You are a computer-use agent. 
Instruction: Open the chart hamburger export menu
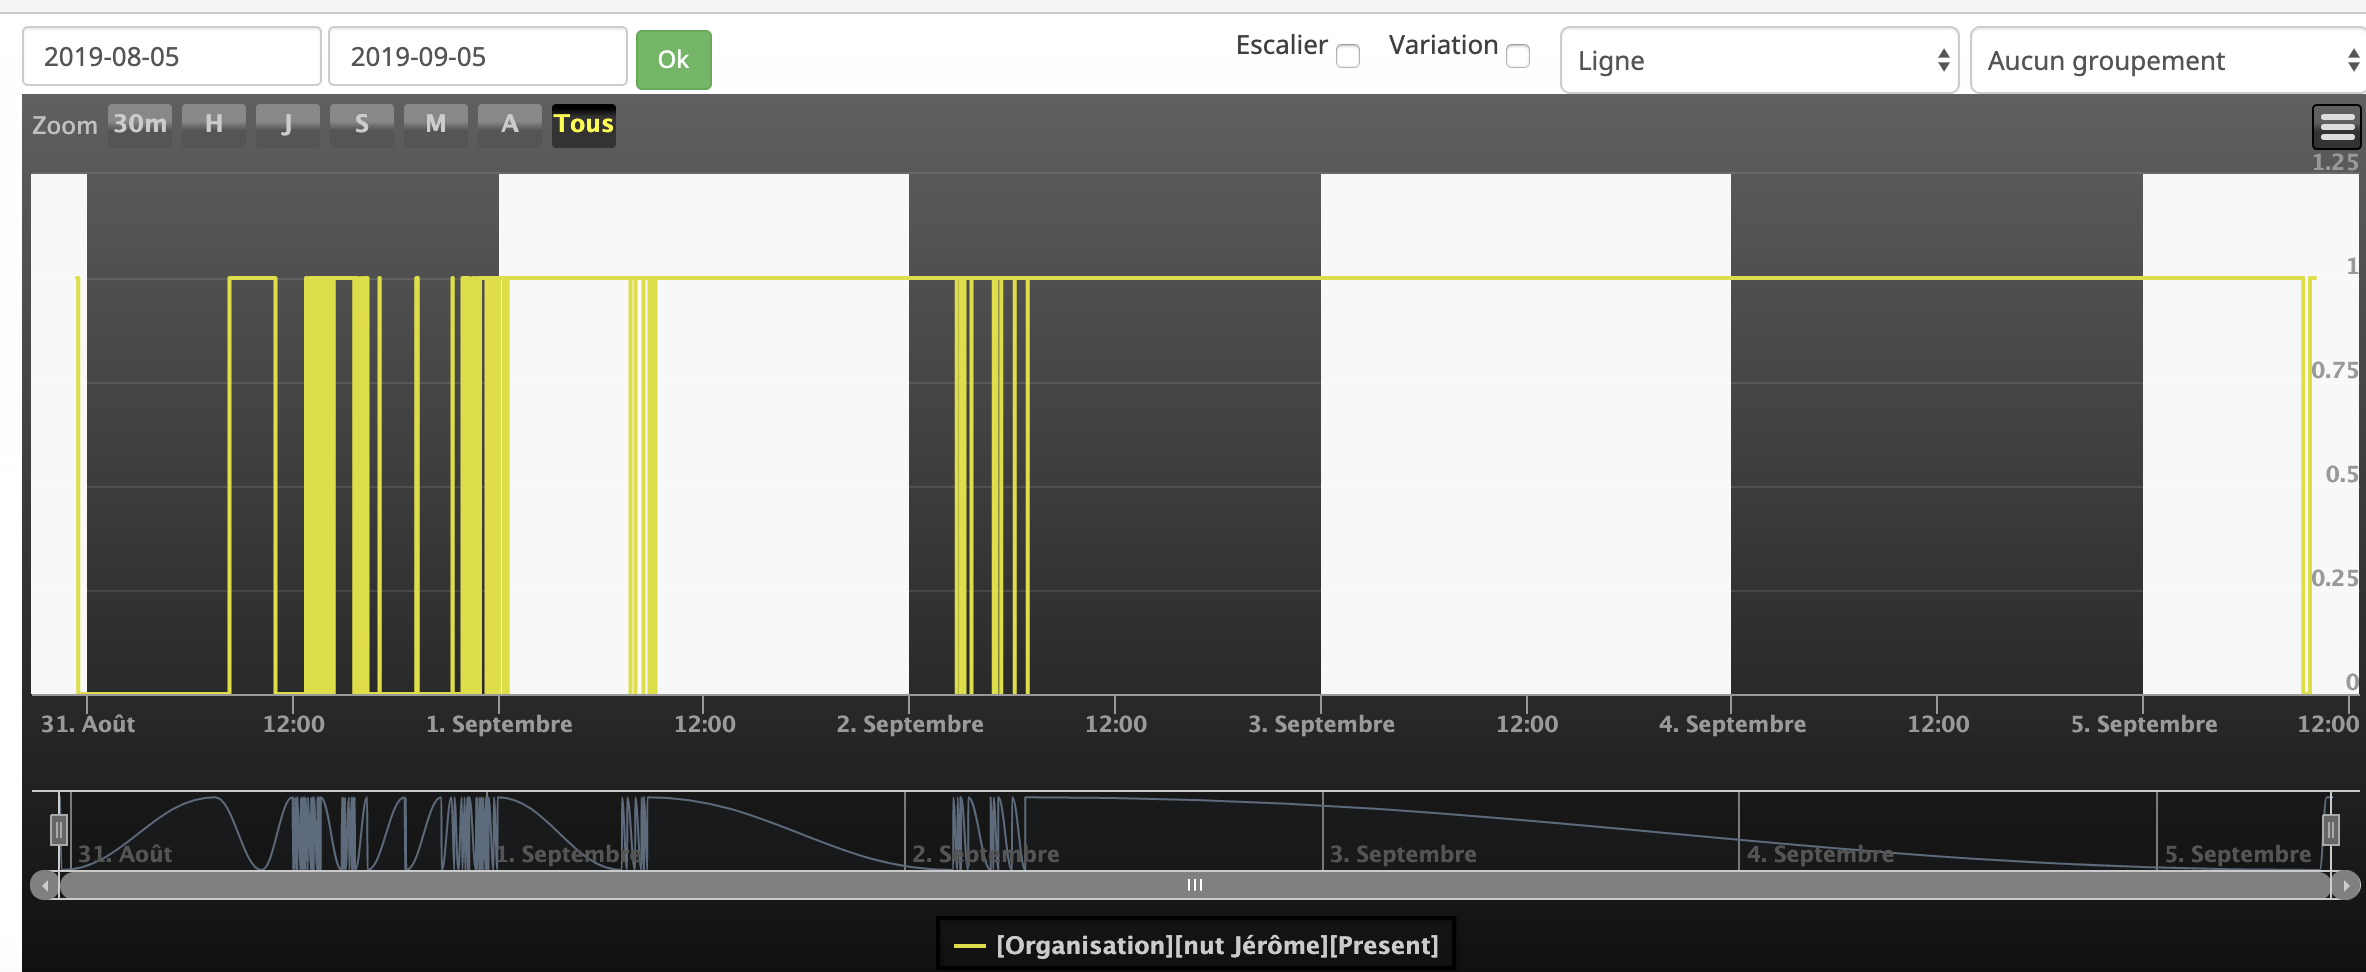2337,127
